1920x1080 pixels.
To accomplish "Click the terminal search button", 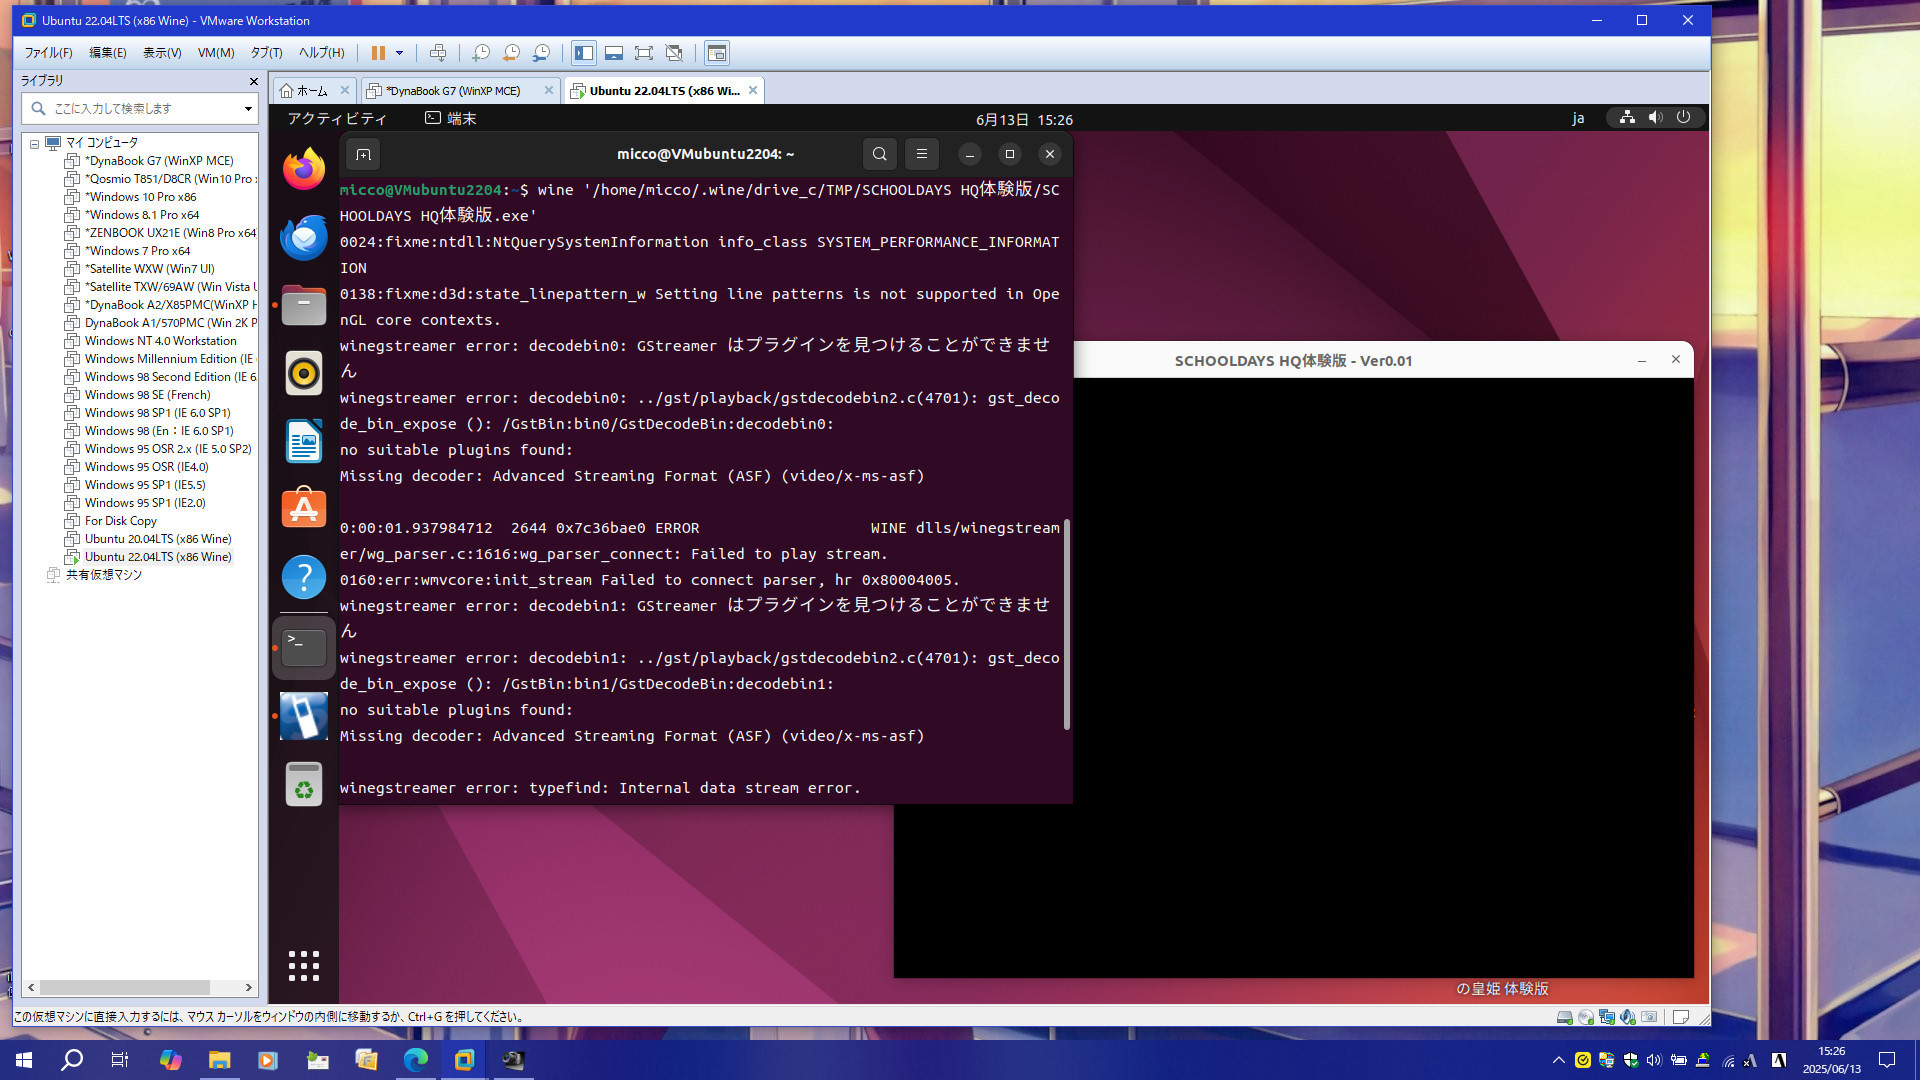I will [x=879, y=154].
